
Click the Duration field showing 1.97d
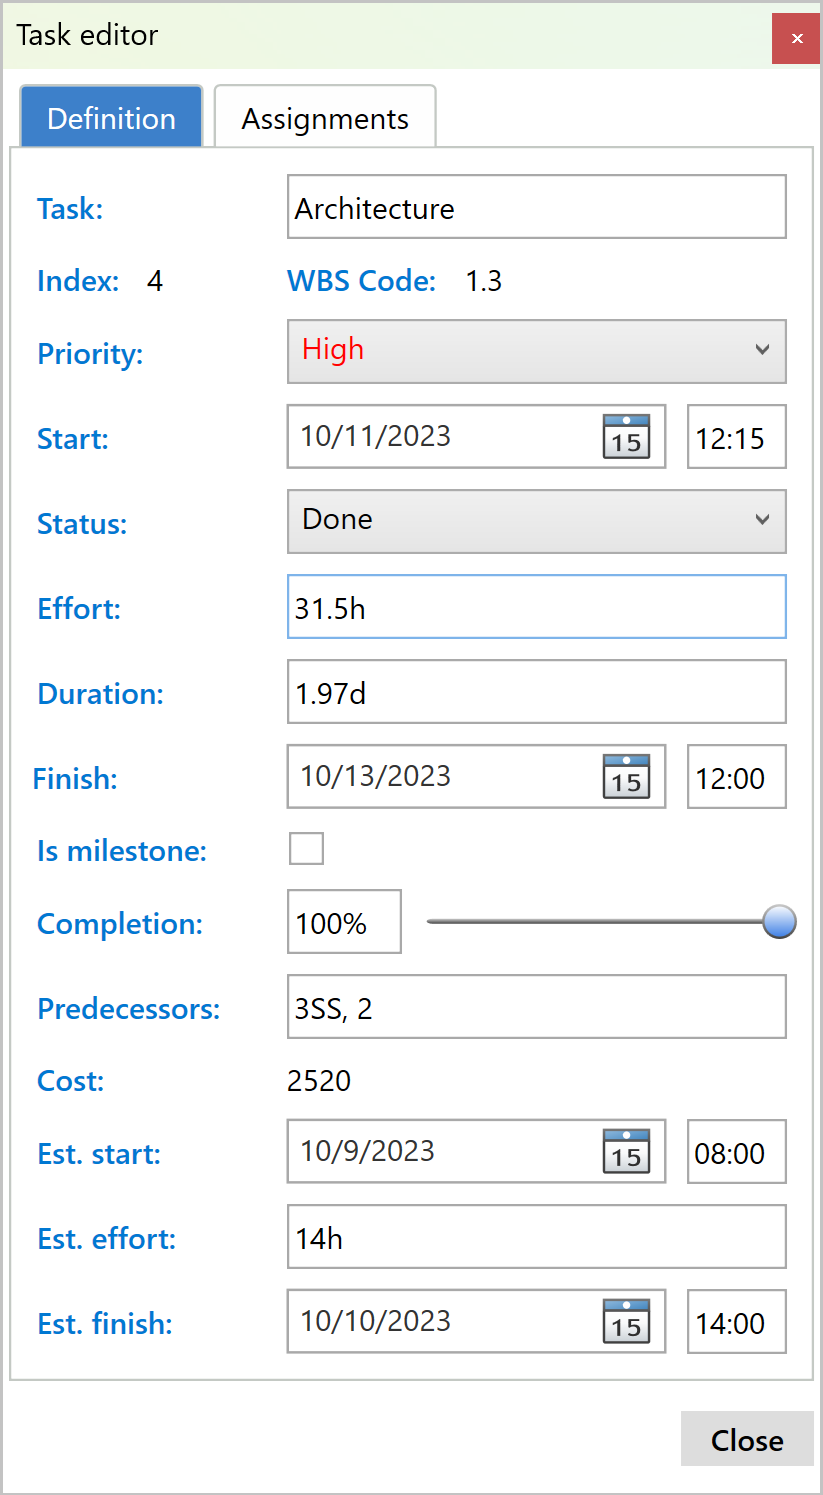coord(537,692)
